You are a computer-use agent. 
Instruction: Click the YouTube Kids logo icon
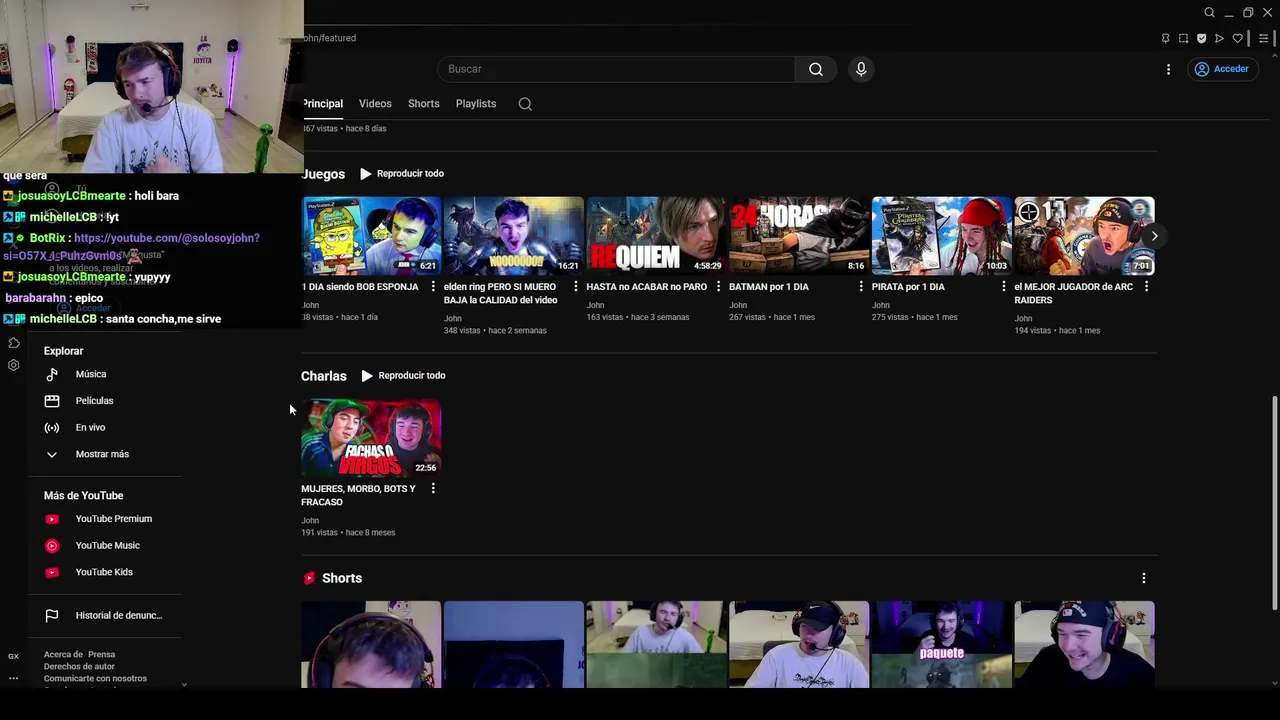click(52, 573)
